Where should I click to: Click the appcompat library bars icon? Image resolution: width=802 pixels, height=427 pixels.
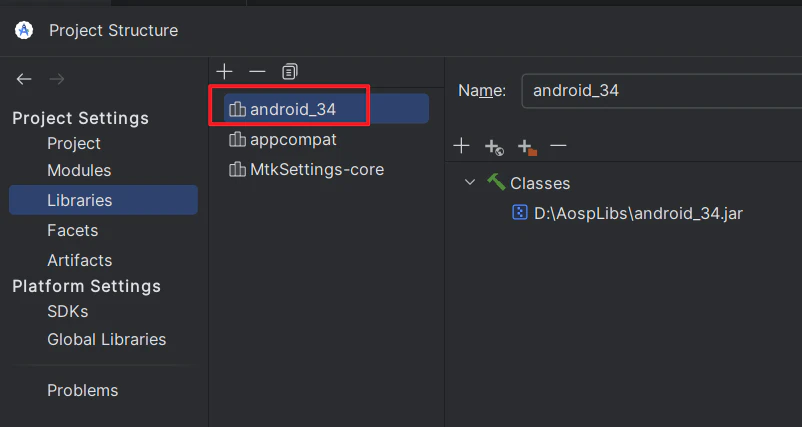(237, 139)
